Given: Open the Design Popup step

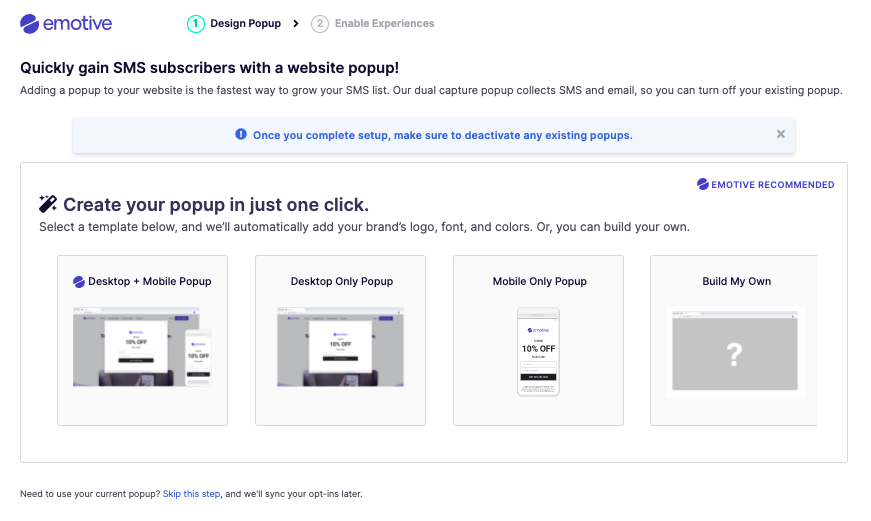Looking at the screenshot, I should pos(246,23).
